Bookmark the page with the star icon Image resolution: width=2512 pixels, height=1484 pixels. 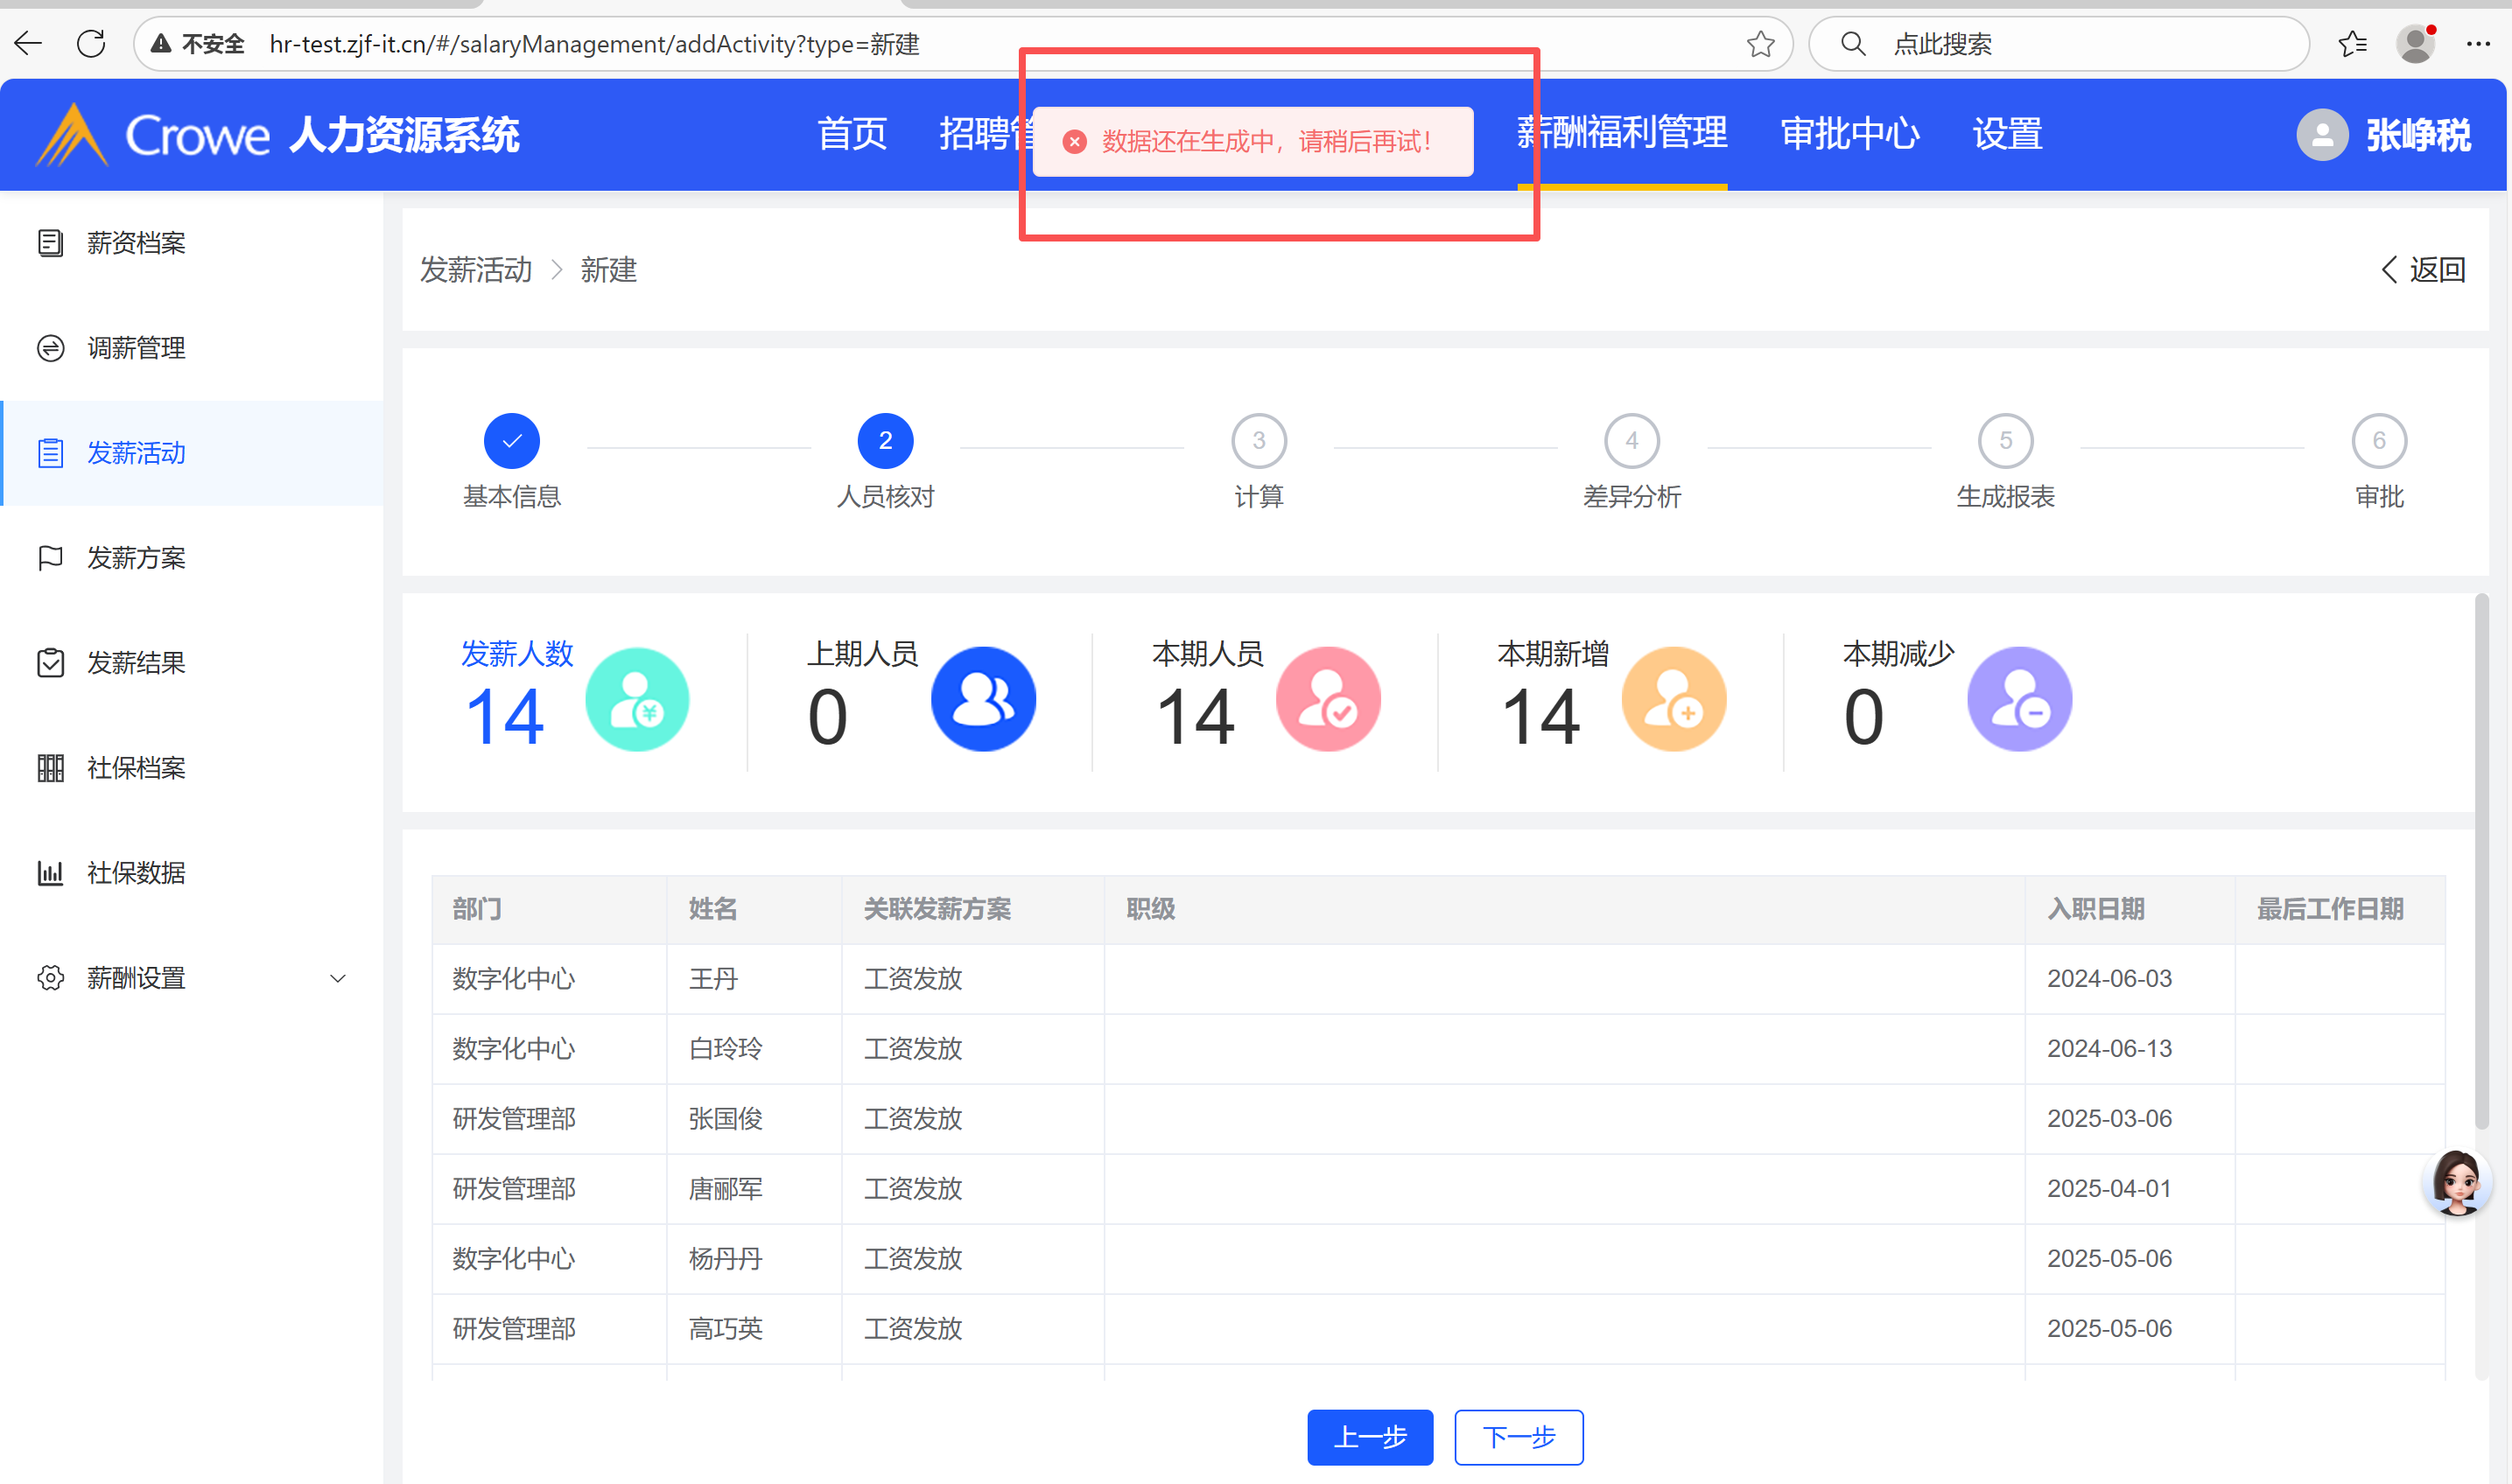[x=1760, y=44]
